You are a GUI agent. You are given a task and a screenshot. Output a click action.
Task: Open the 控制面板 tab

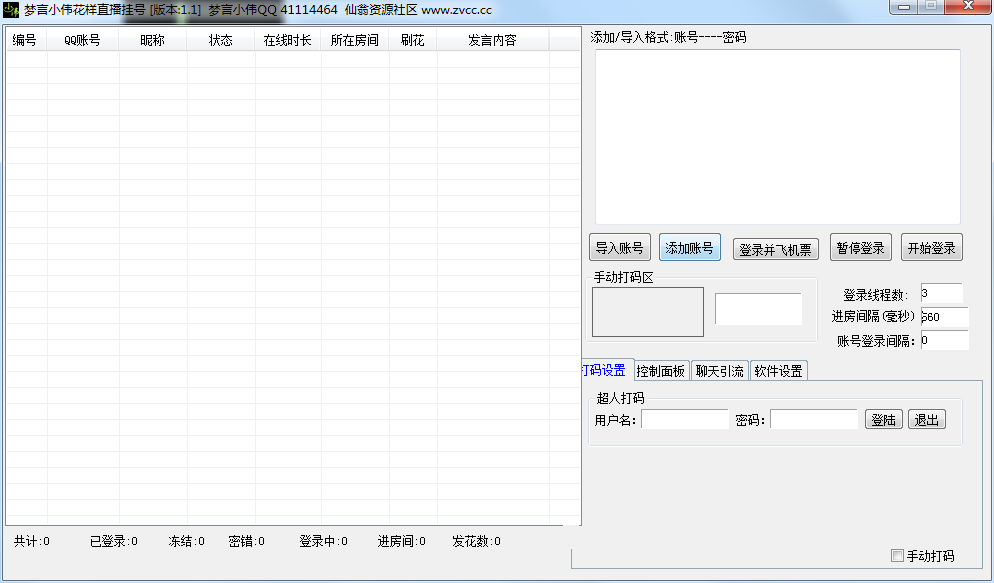pyautogui.click(x=661, y=371)
